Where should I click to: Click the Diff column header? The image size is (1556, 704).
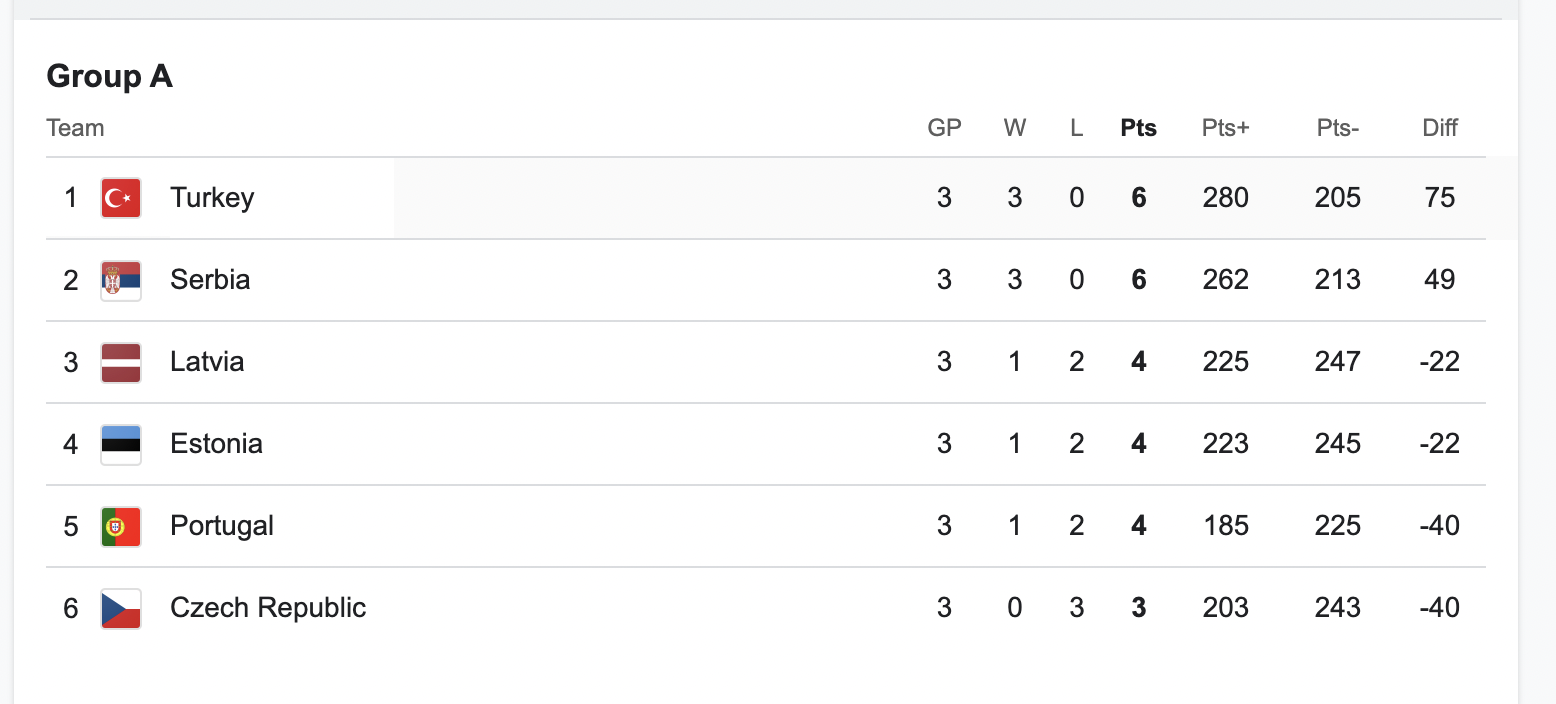pos(1440,128)
